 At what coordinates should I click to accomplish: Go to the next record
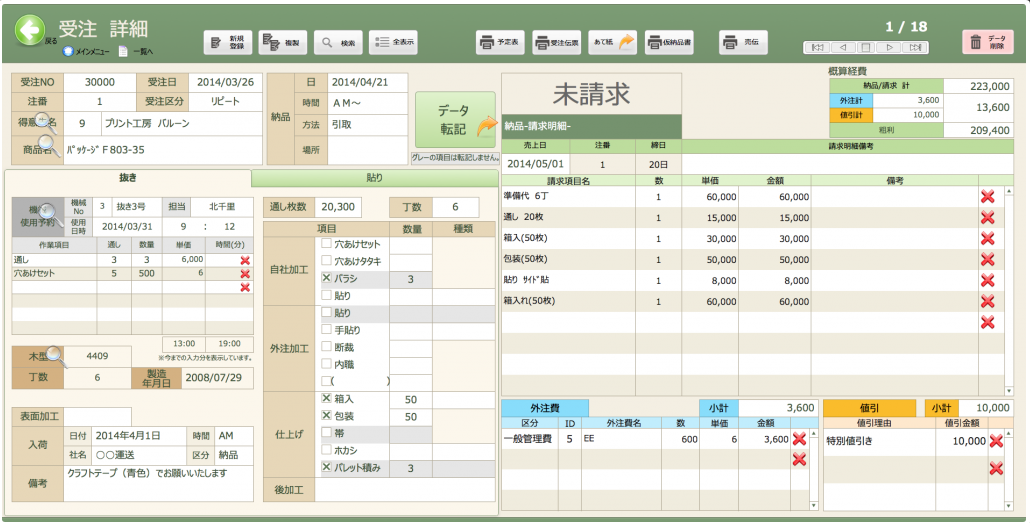(889, 47)
